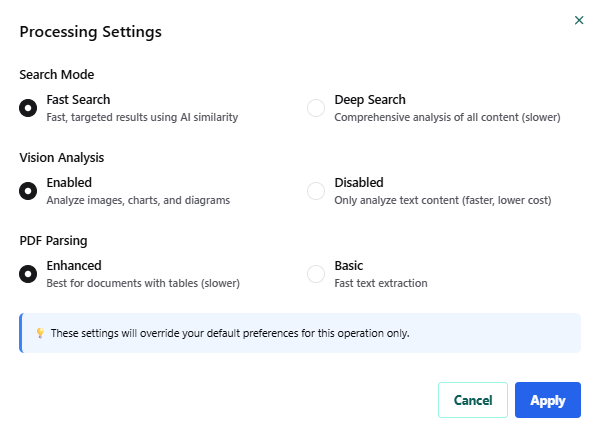Apply the processing settings

[x=548, y=400]
